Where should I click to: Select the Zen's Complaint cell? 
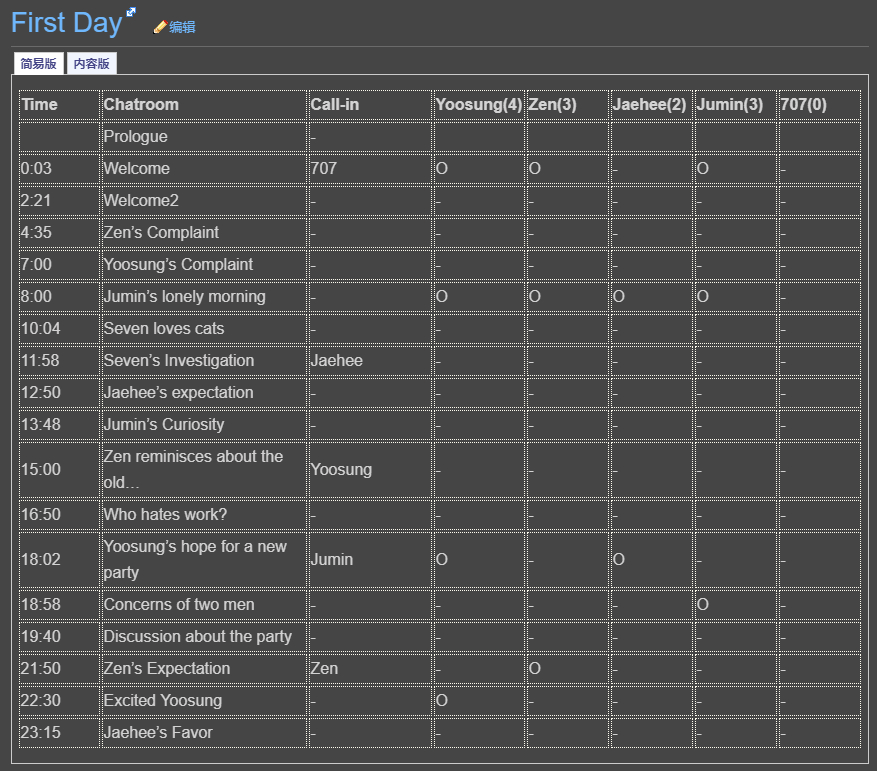(x=205, y=232)
